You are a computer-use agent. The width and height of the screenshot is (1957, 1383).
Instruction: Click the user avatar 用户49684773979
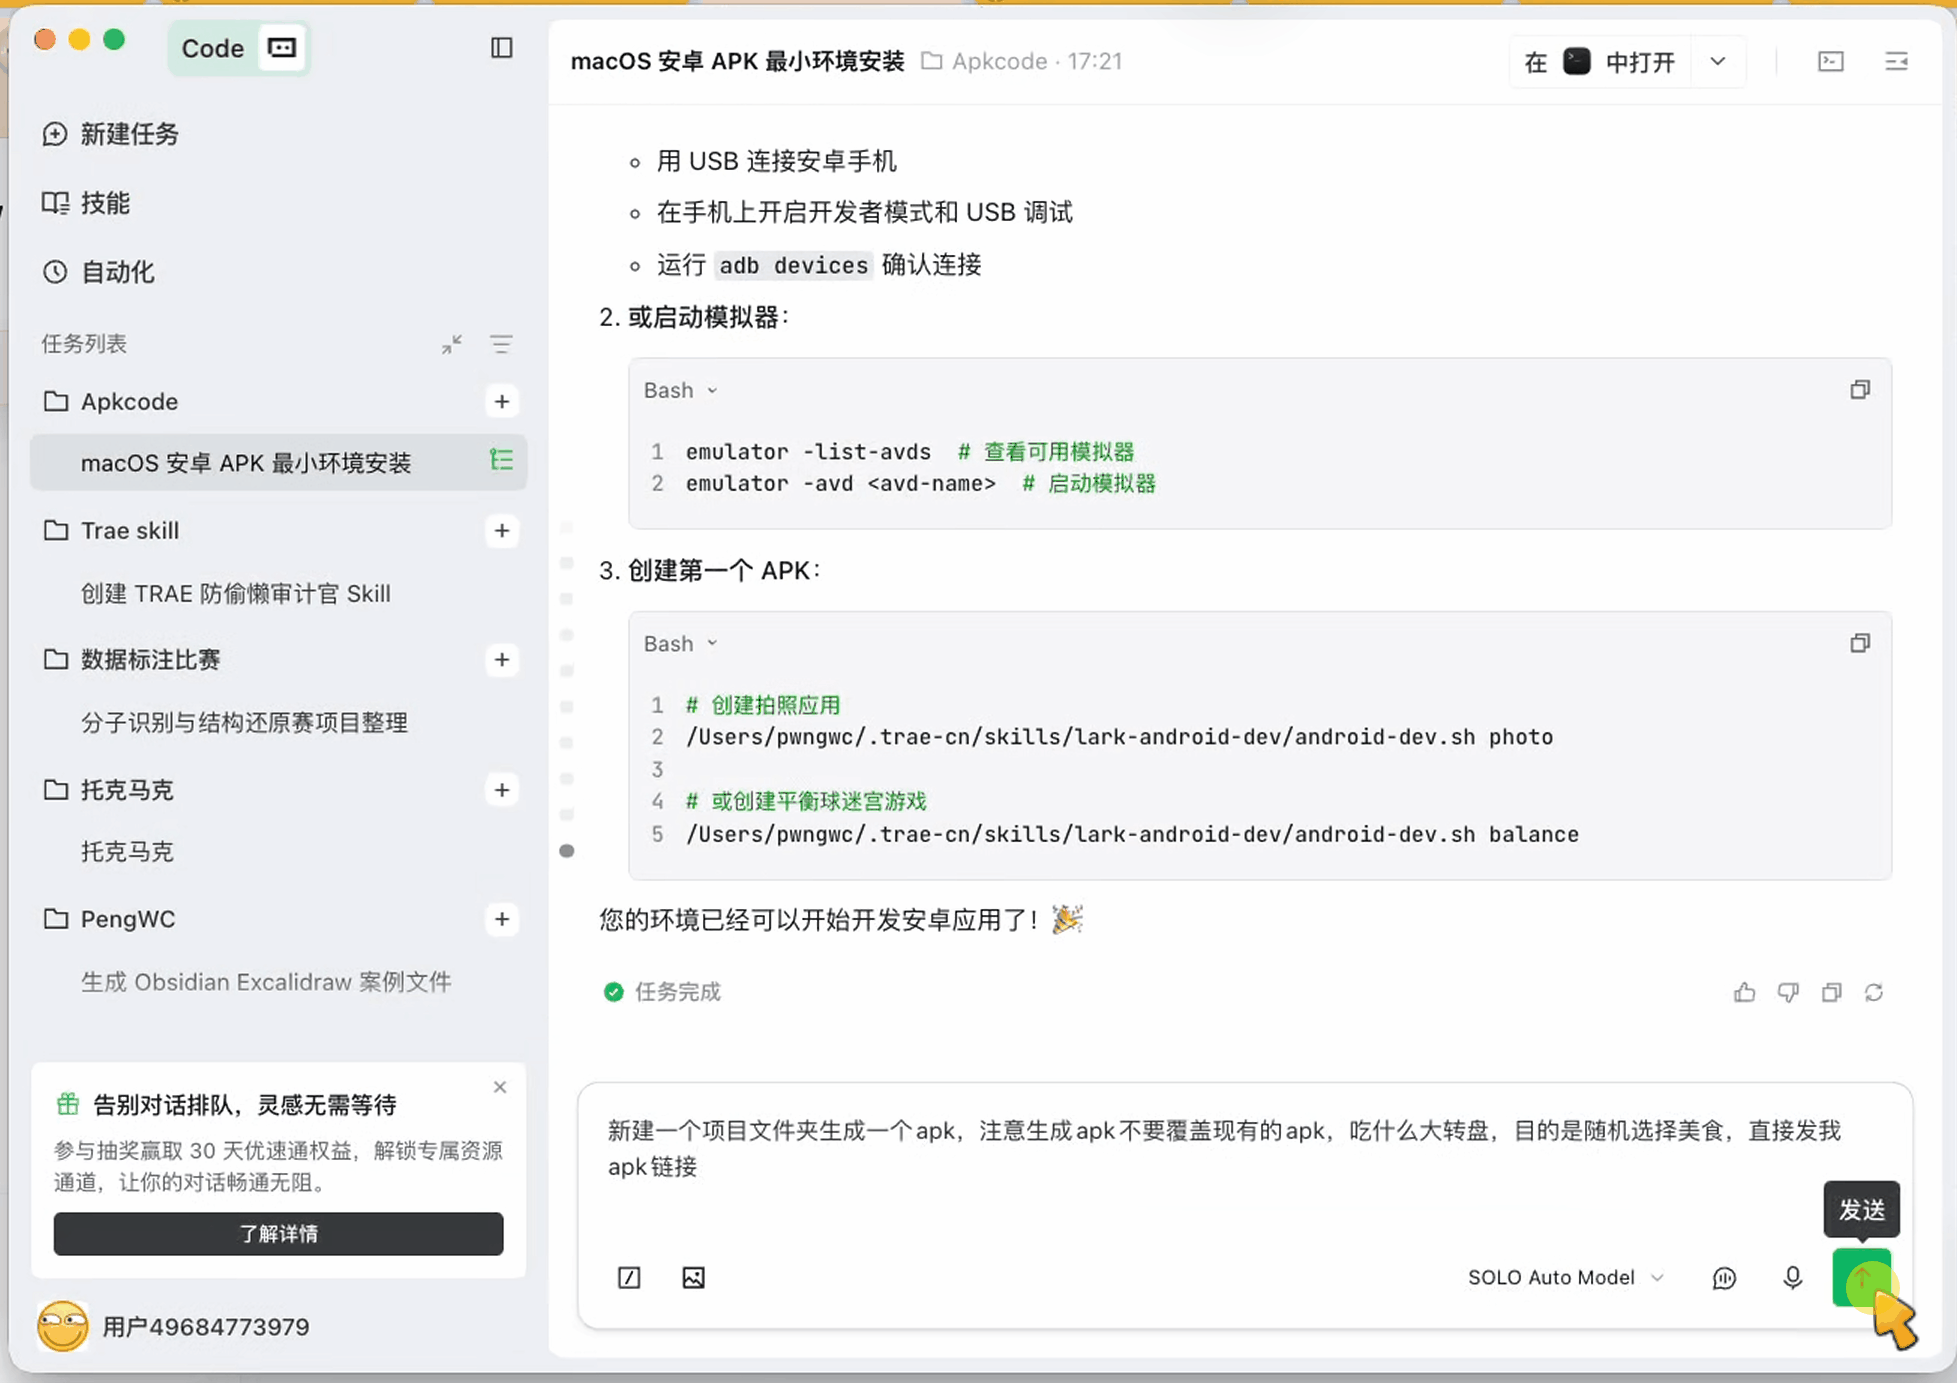pos(62,1327)
